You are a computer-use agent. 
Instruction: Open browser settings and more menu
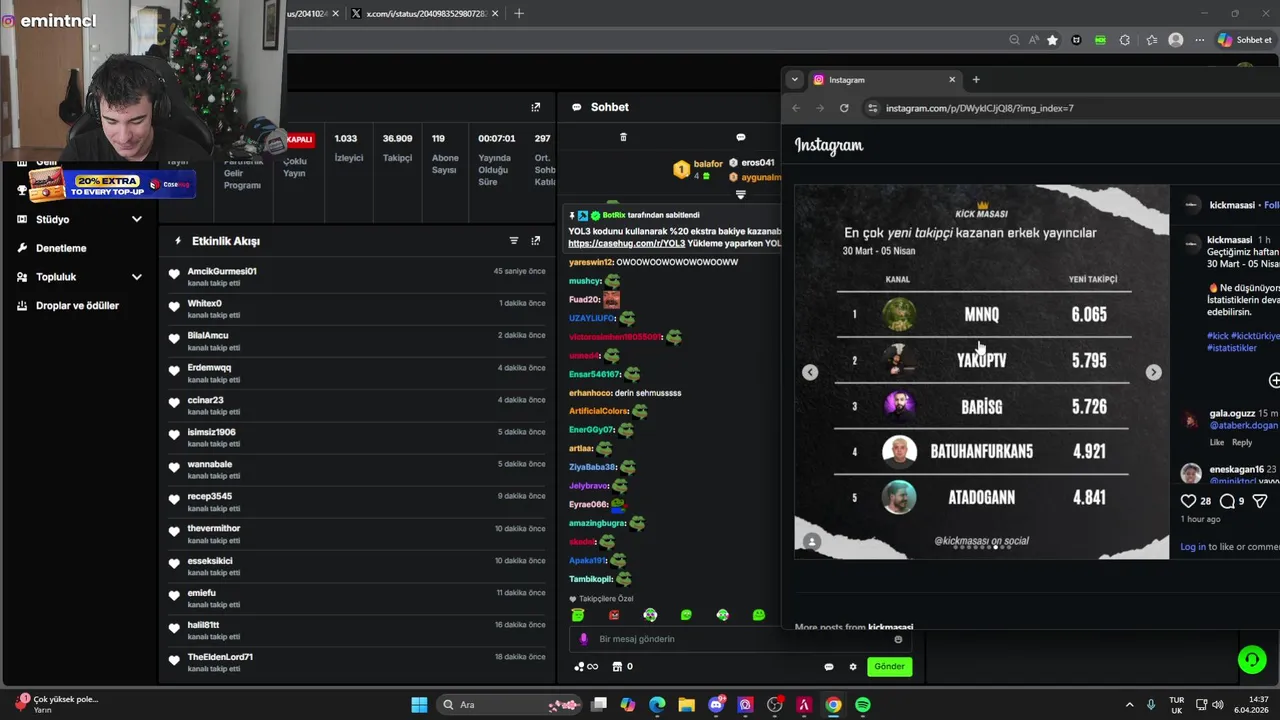click(x=1200, y=40)
